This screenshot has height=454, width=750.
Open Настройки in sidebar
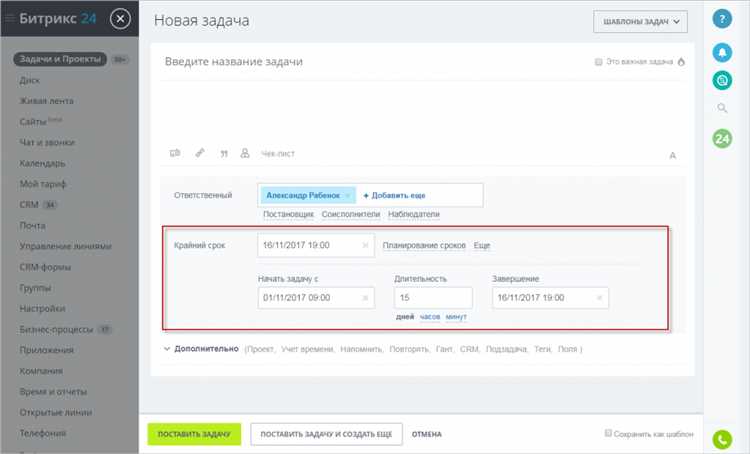click(x=42, y=309)
